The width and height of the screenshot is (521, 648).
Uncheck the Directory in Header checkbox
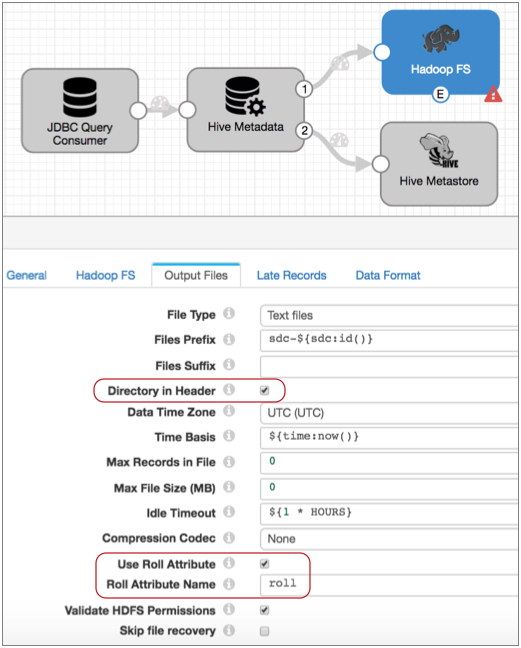point(264,390)
